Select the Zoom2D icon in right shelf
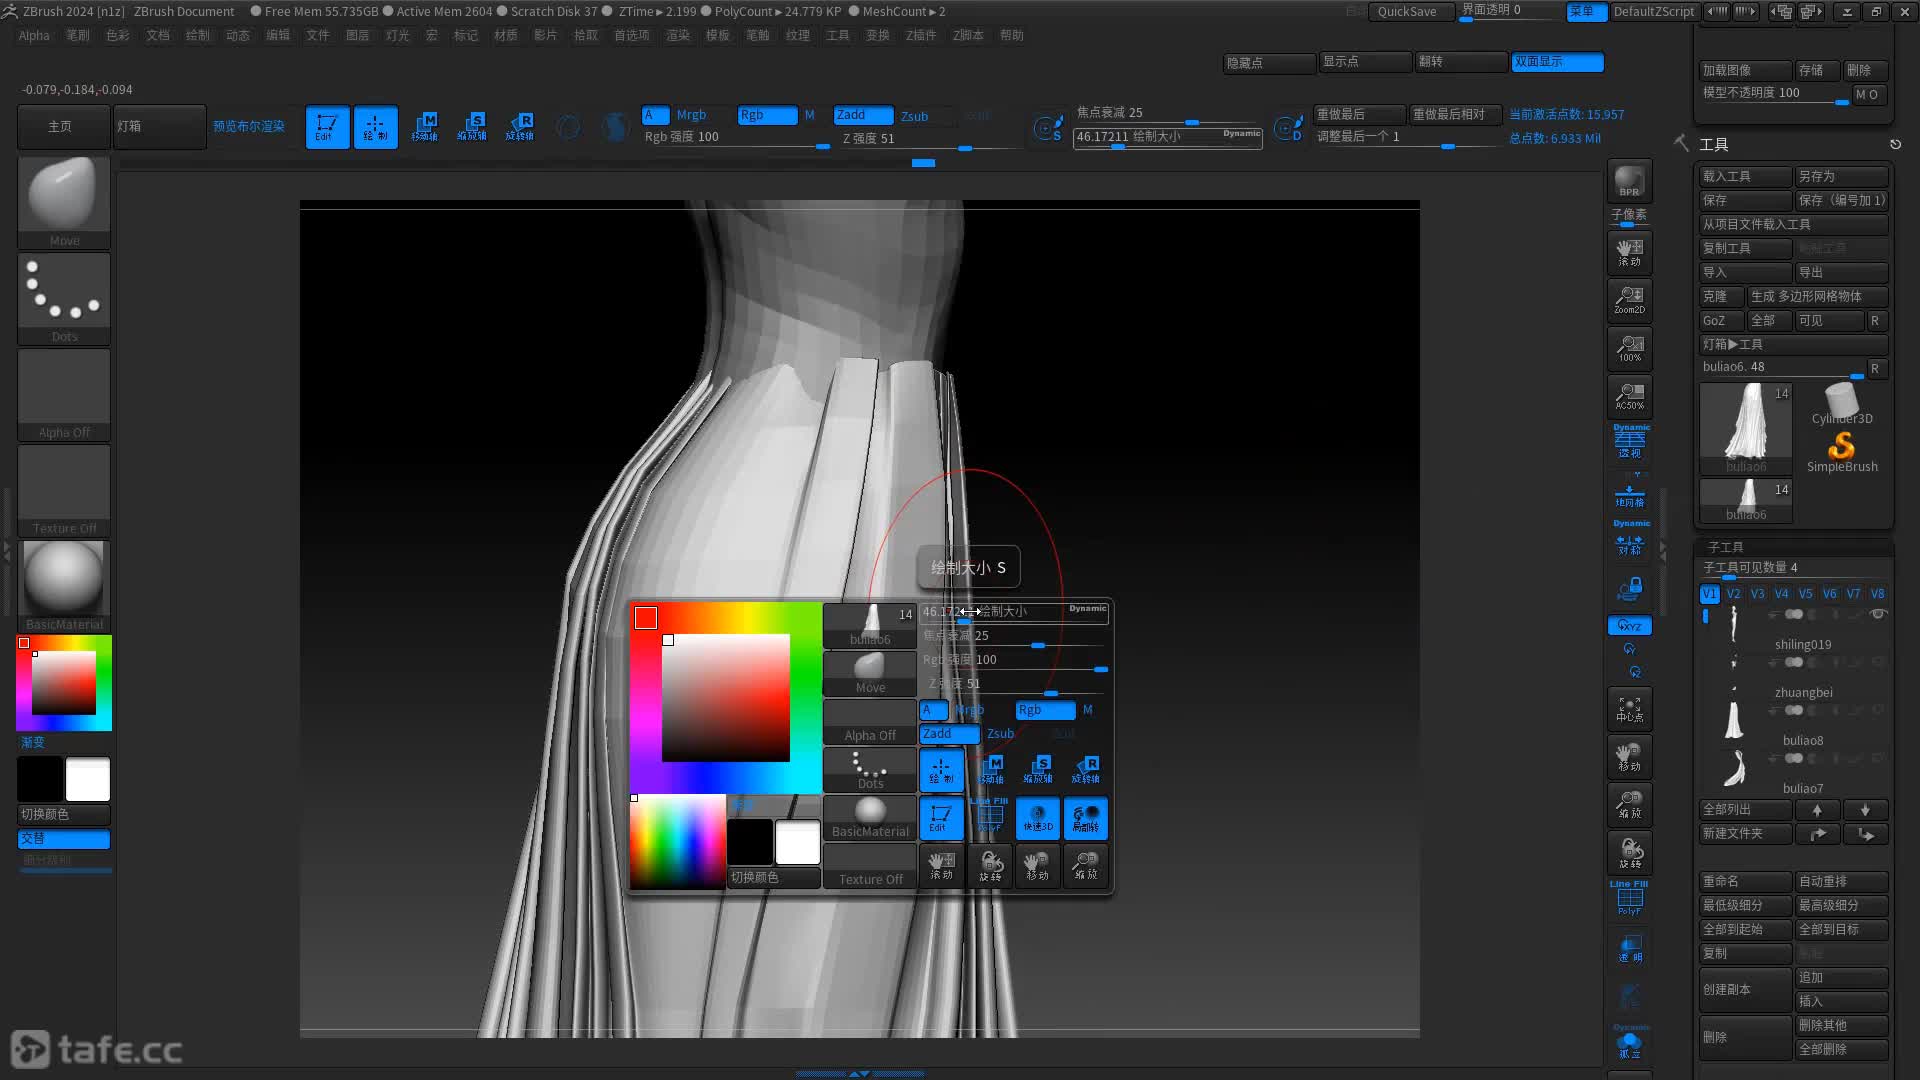 [x=1629, y=300]
